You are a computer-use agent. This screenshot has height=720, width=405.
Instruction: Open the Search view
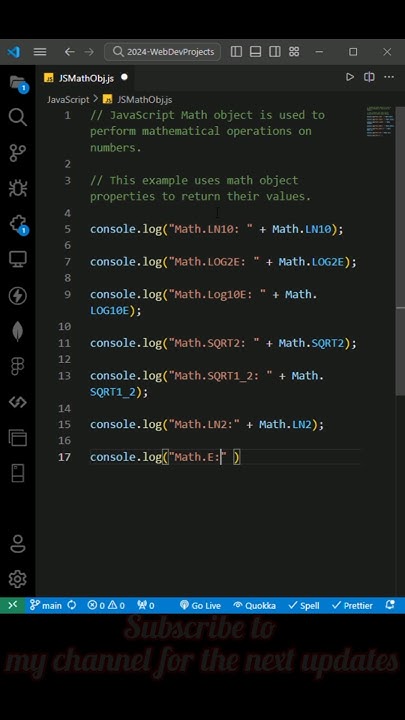click(17, 117)
